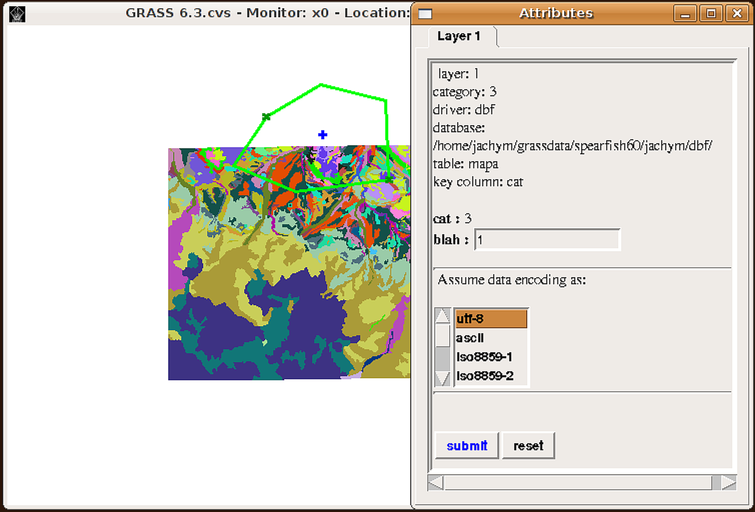755x512 pixels.
Task: Open the Attributes window menu icon
Action: [x=425, y=13]
